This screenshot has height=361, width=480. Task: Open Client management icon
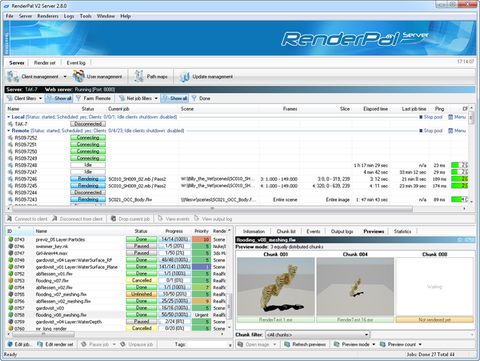click(13, 77)
